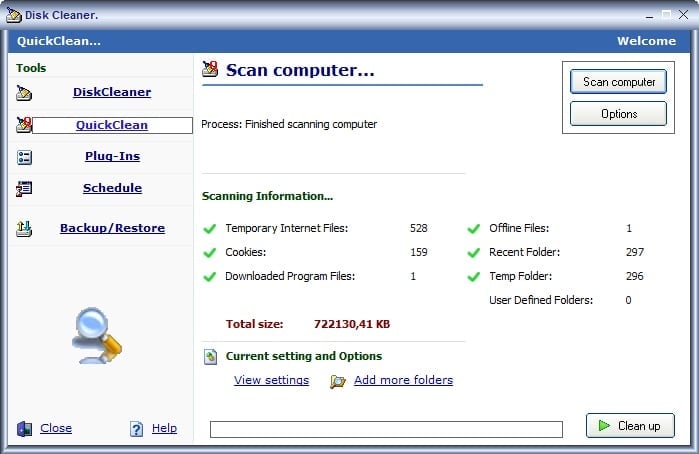Click the Close link
Viewport: 699px width, 454px height.
point(56,428)
